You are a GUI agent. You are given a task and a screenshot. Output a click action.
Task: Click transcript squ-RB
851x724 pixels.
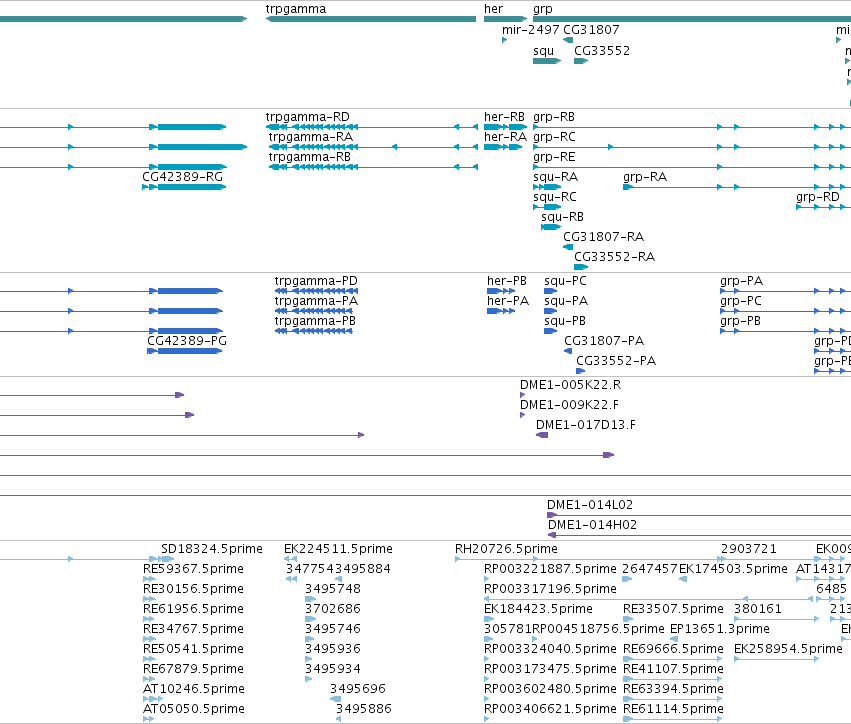(x=551, y=227)
